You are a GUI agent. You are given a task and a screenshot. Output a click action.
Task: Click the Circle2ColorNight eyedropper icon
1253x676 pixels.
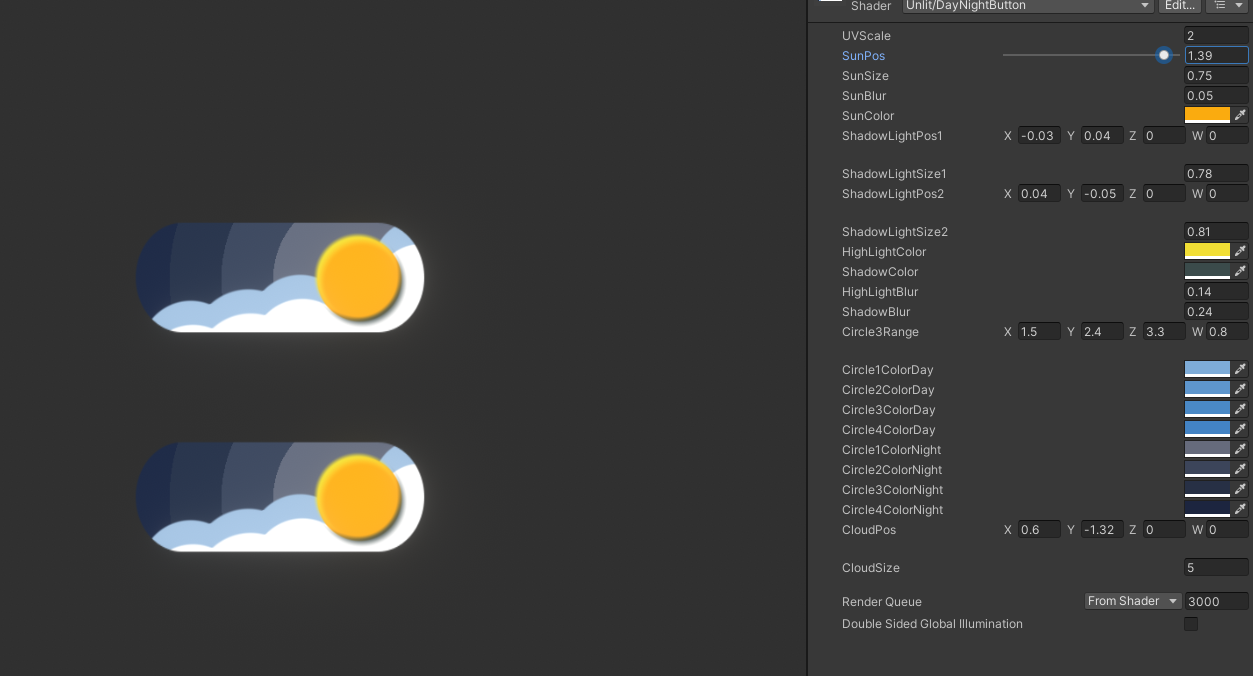tap(1240, 469)
